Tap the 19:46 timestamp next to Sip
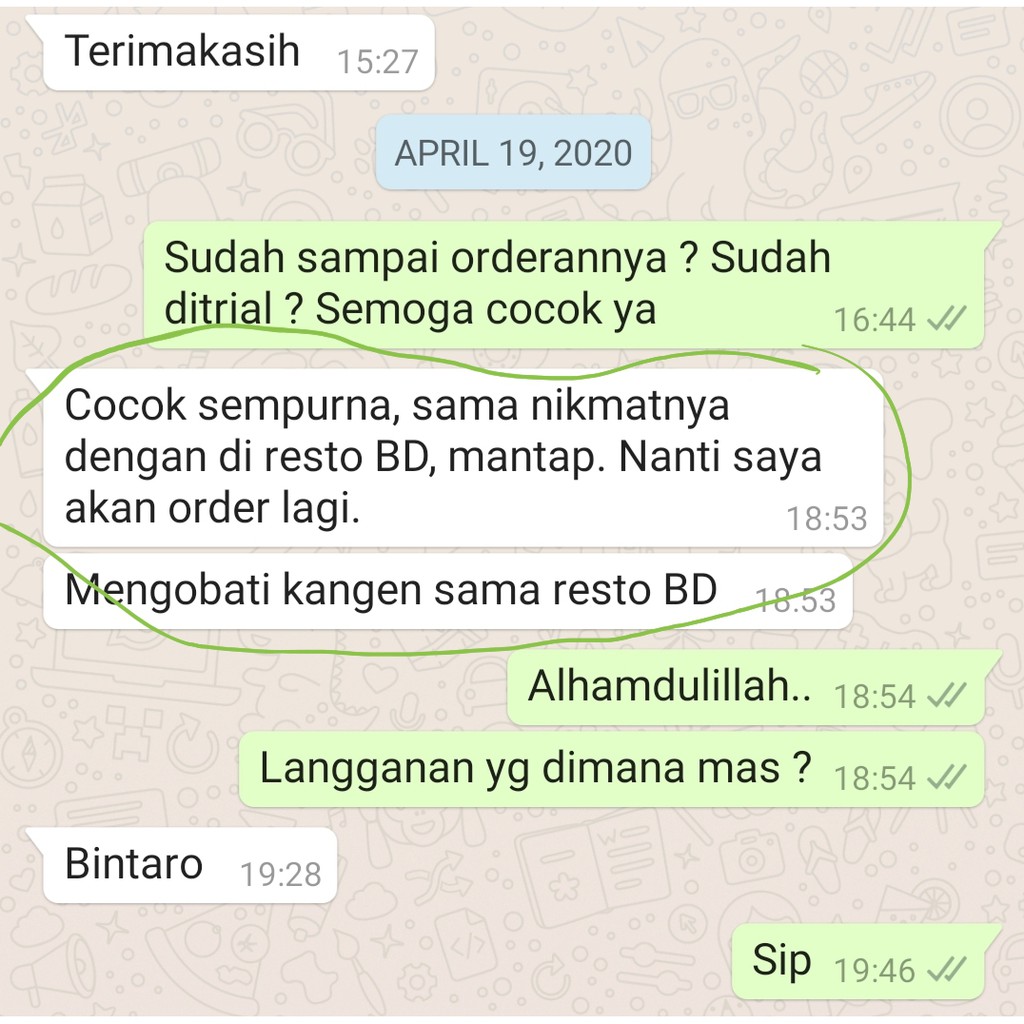 874,970
